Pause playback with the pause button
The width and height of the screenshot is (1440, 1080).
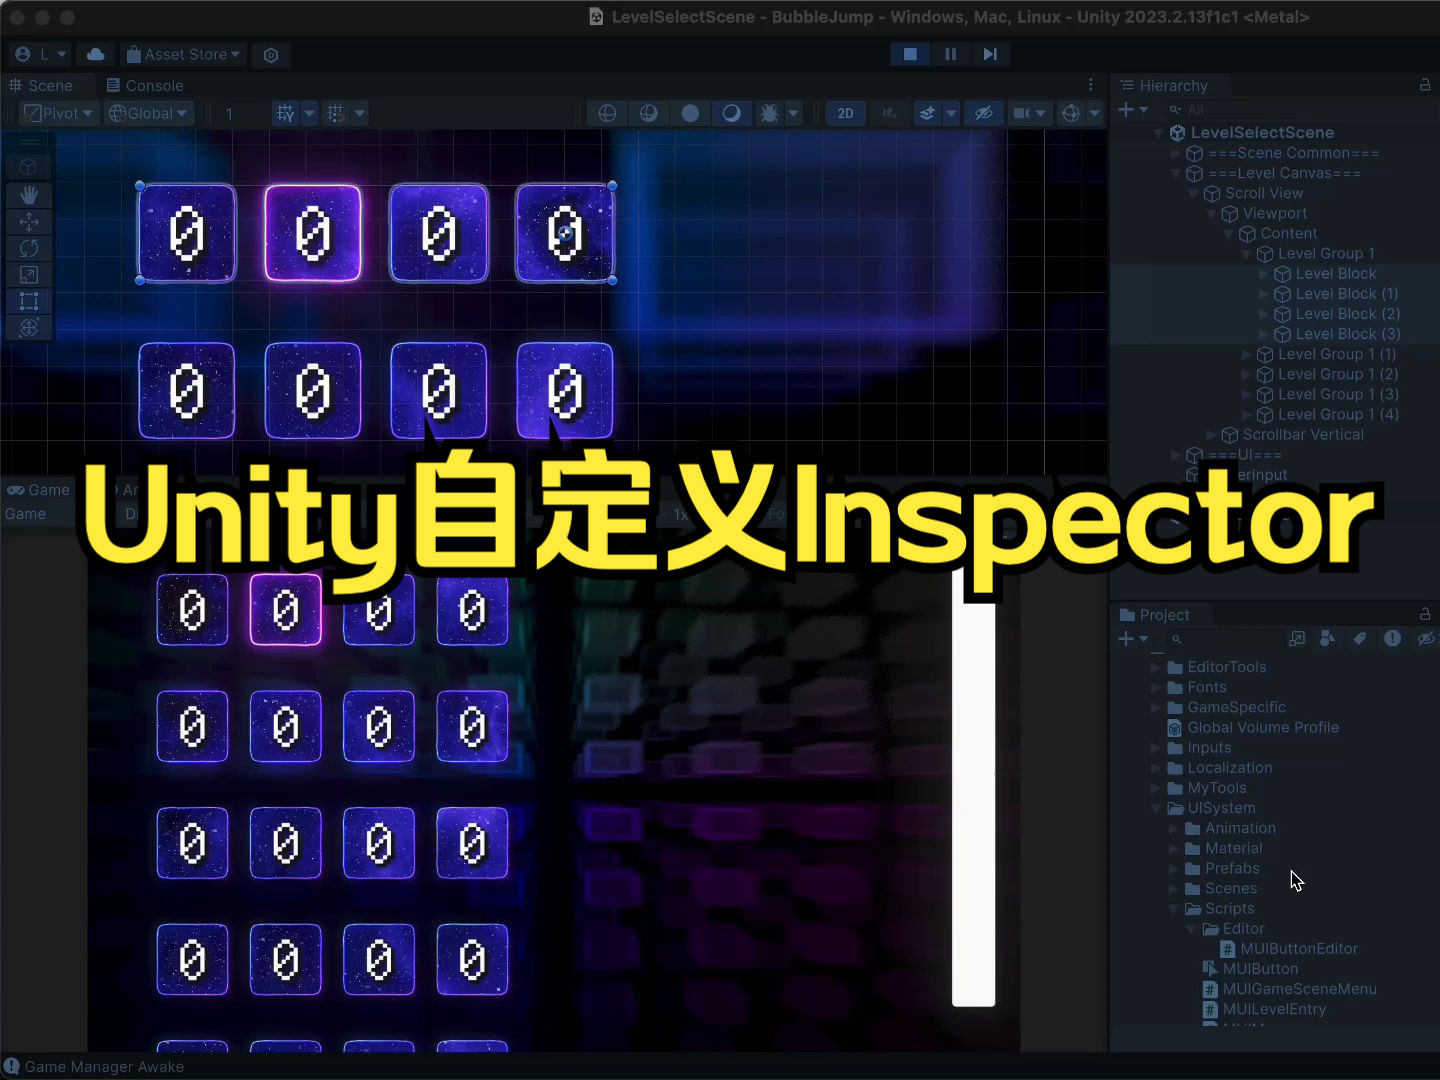[949, 54]
